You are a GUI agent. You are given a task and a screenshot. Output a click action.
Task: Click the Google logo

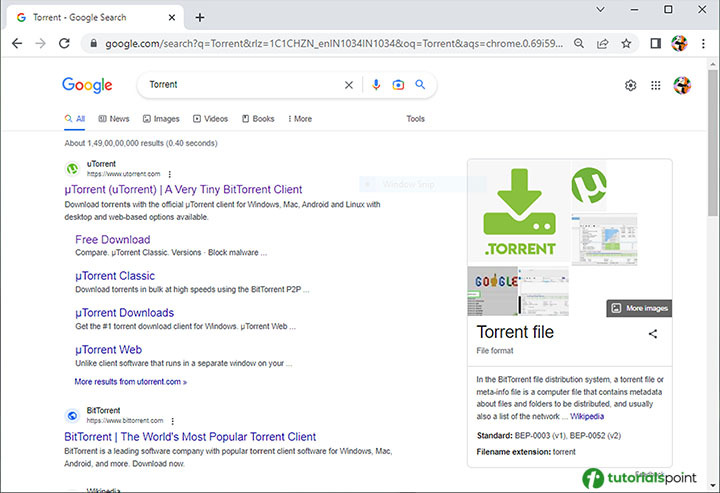tap(87, 85)
